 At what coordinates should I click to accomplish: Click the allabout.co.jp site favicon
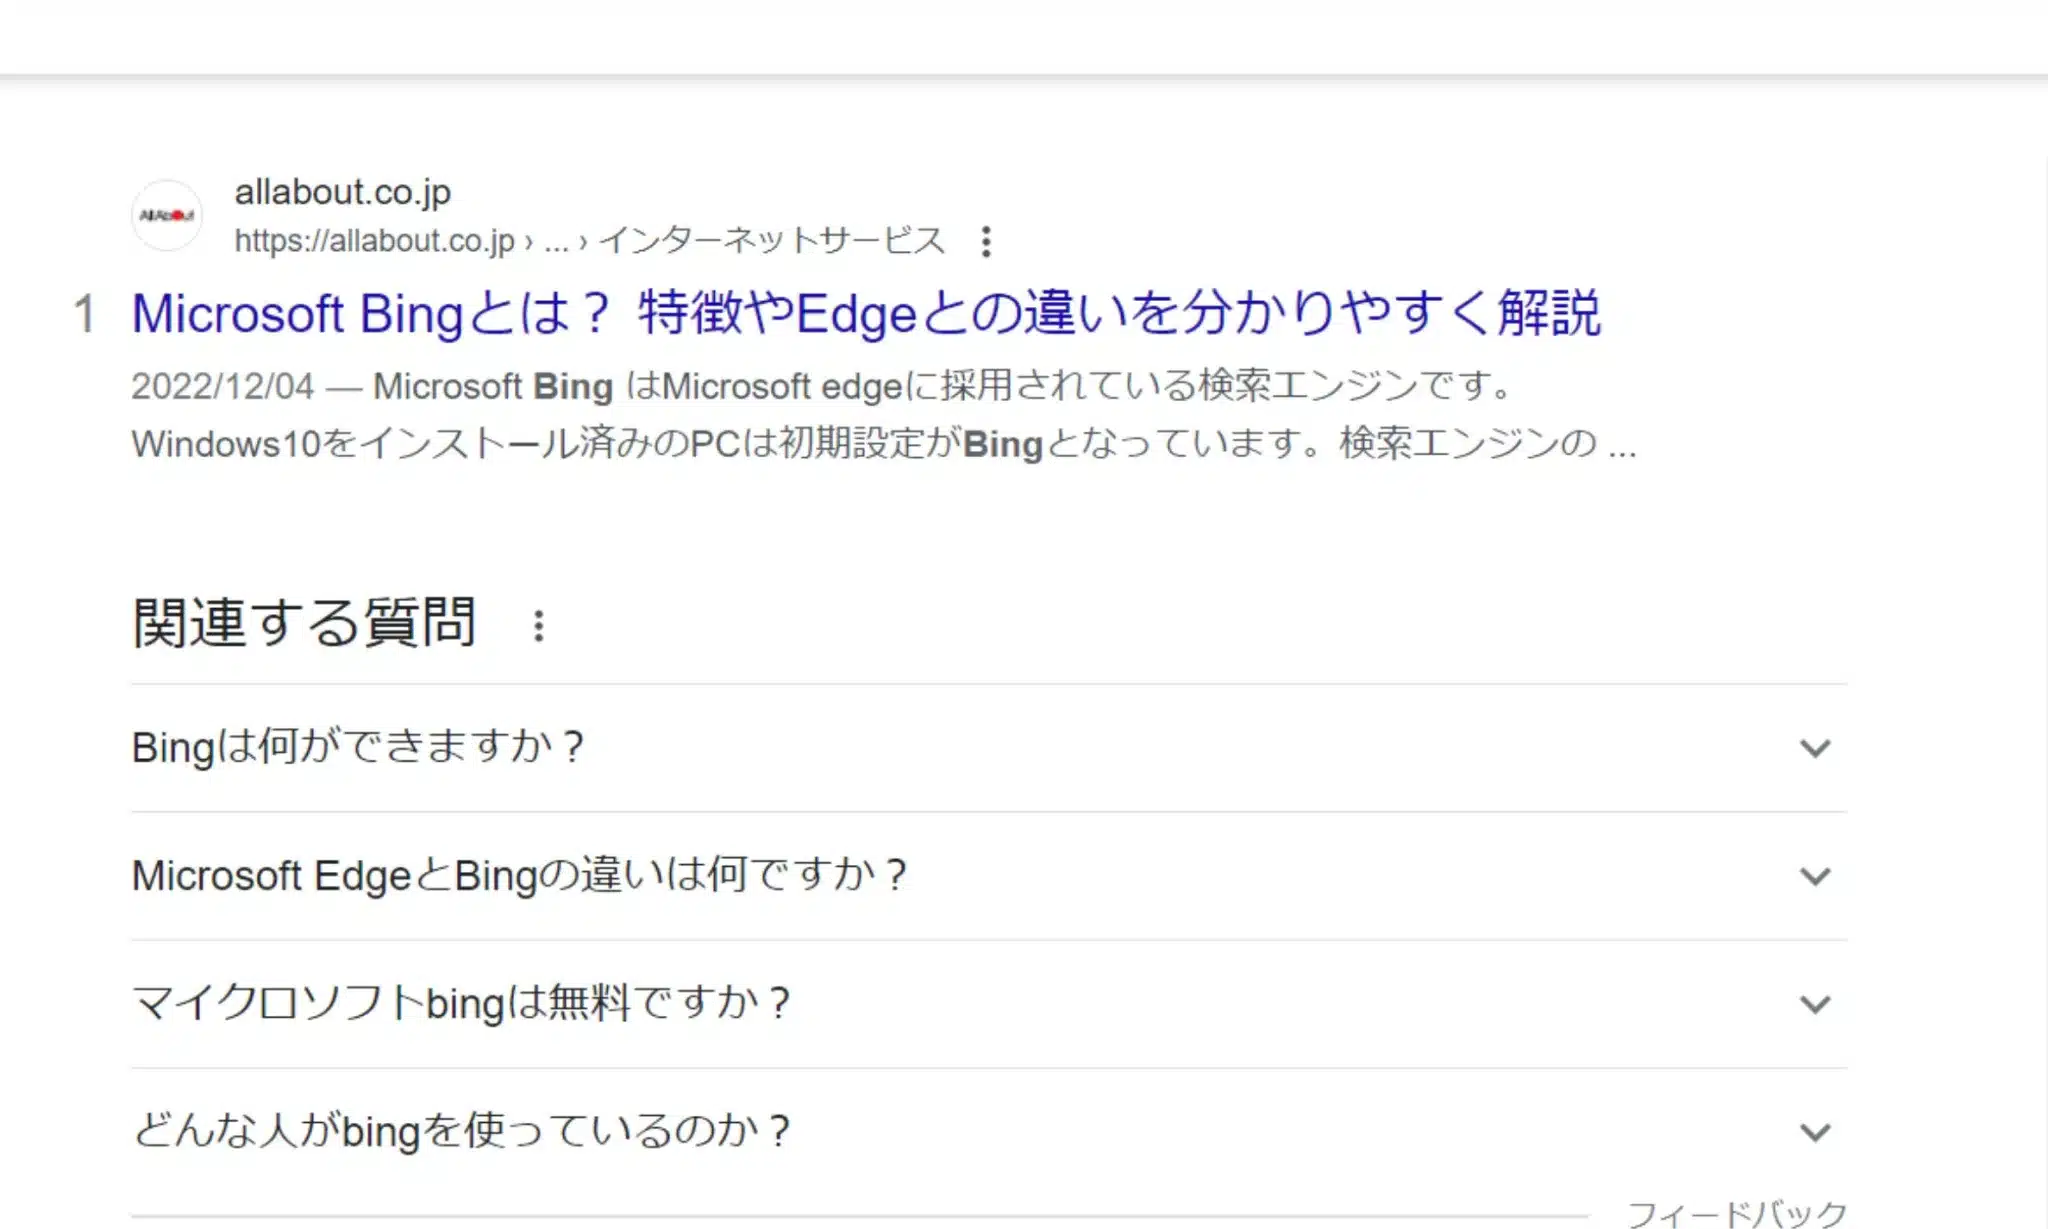[x=167, y=215]
